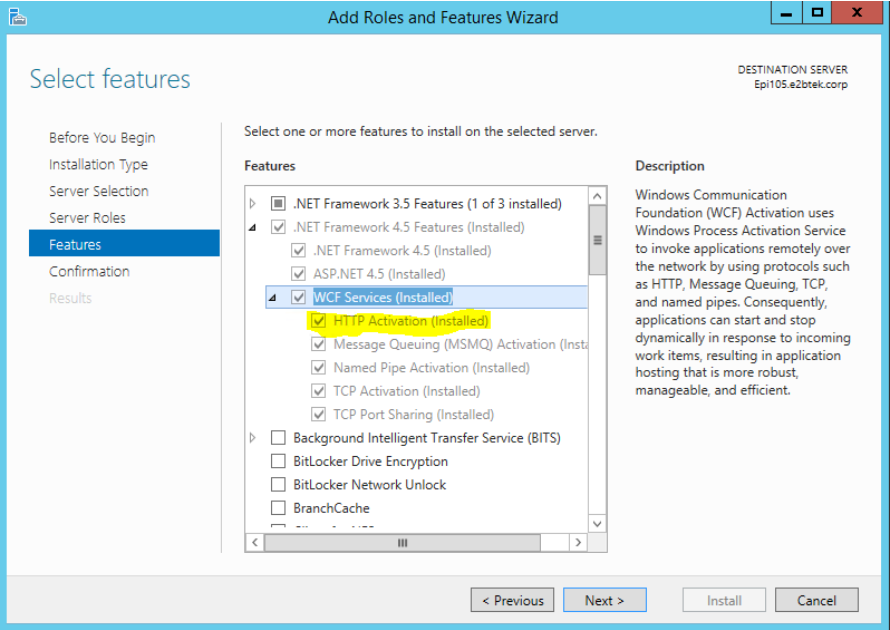Jump to Installation Type page
This screenshot has height=630, width=890.
[98, 165]
